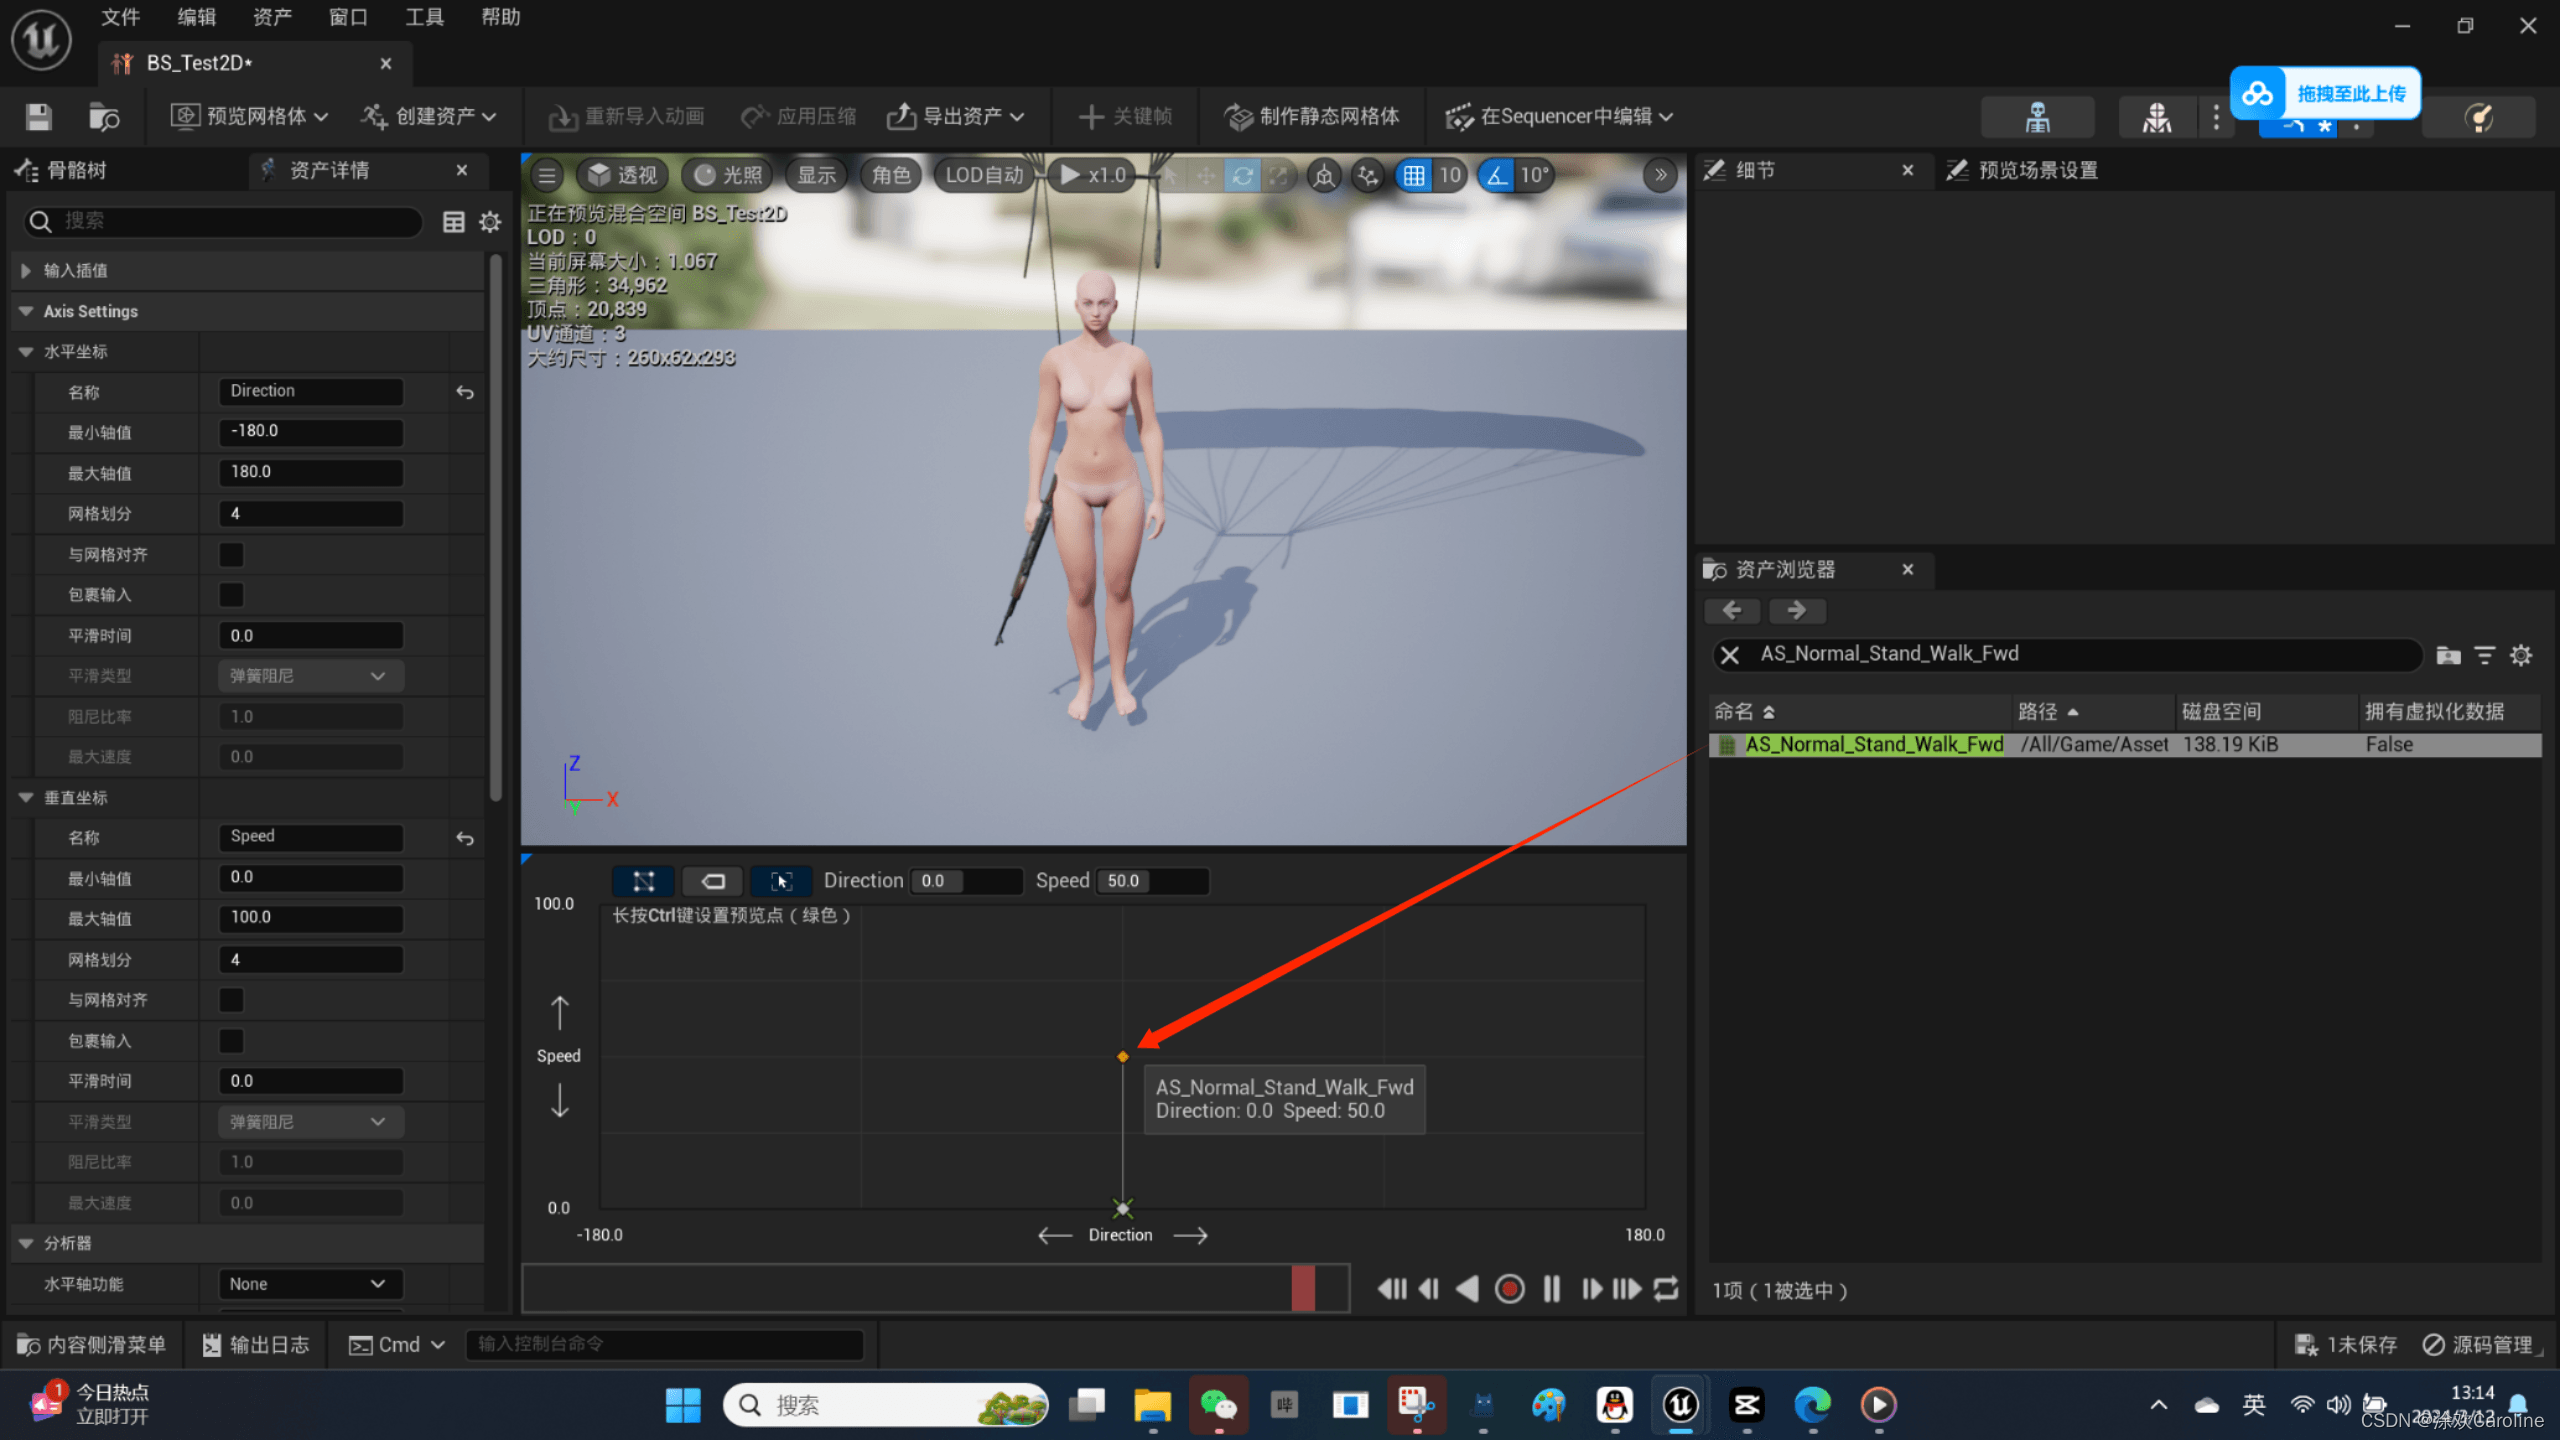2560x1440 pixels.
Task: Open the asset browser settings gear
Action: click(2521, 655)
